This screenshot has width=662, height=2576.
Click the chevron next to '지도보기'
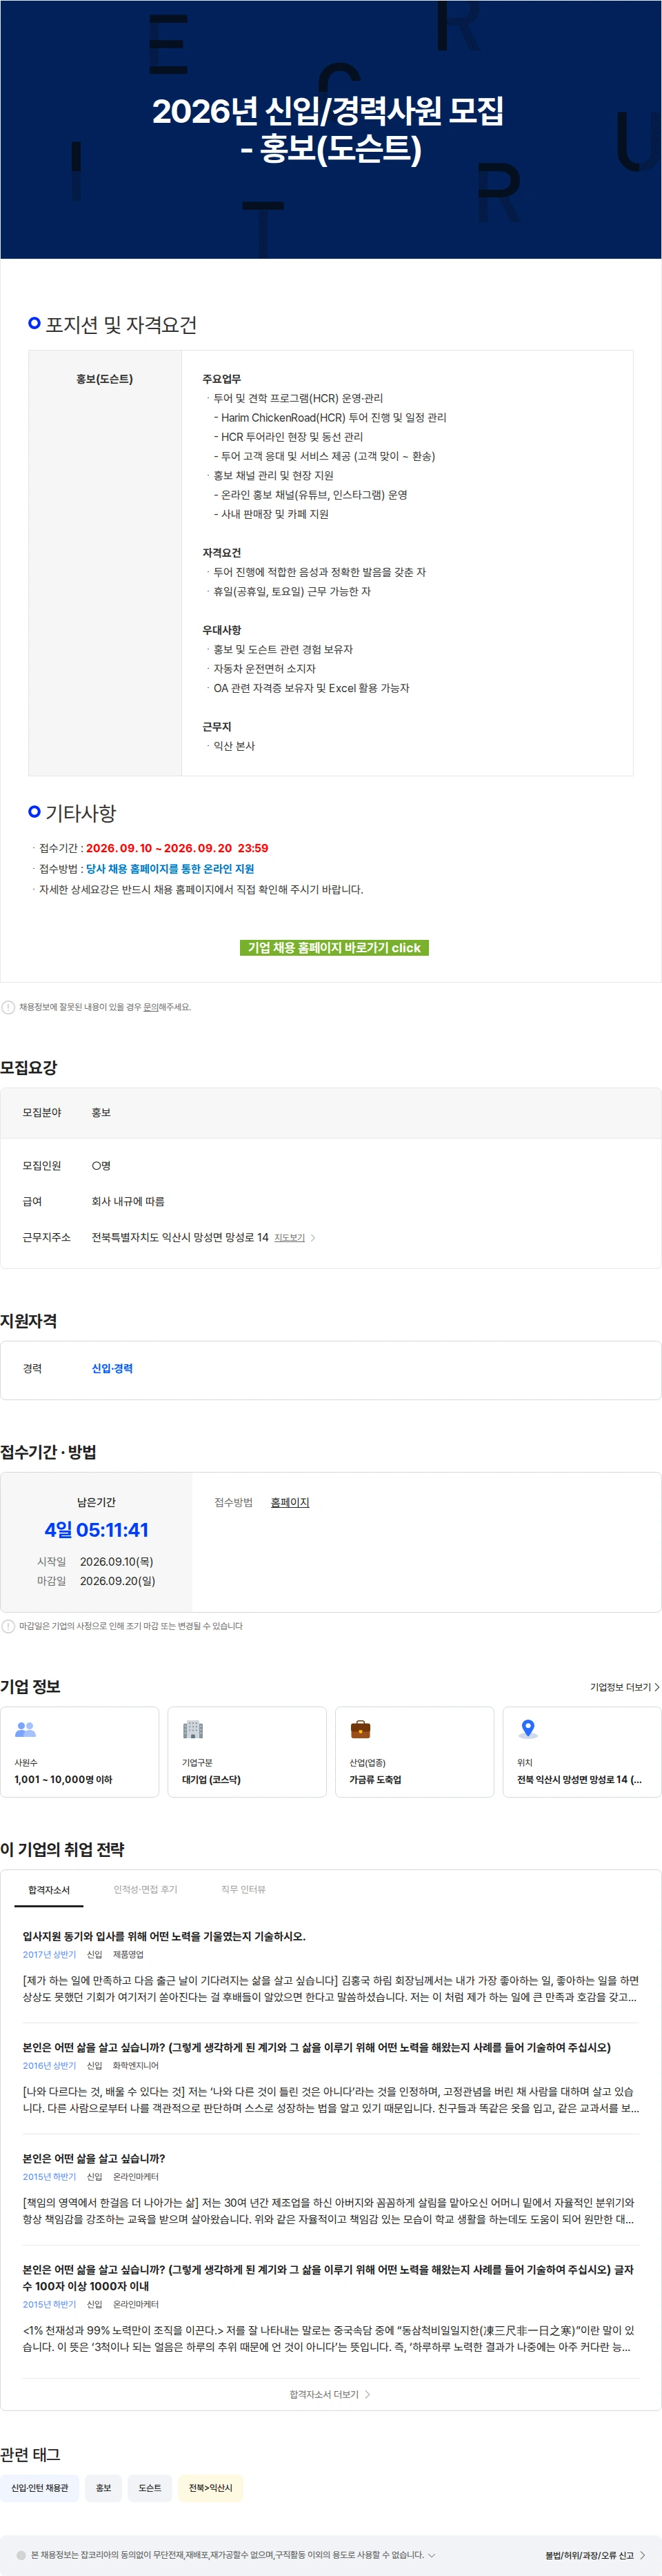point(313,1238)
